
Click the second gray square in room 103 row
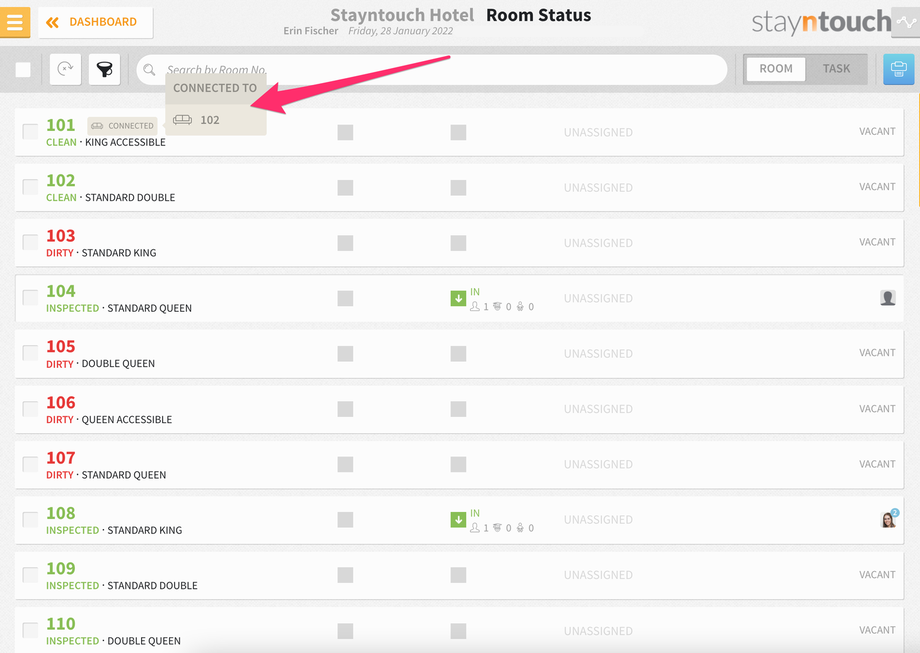tap(458, 243)
